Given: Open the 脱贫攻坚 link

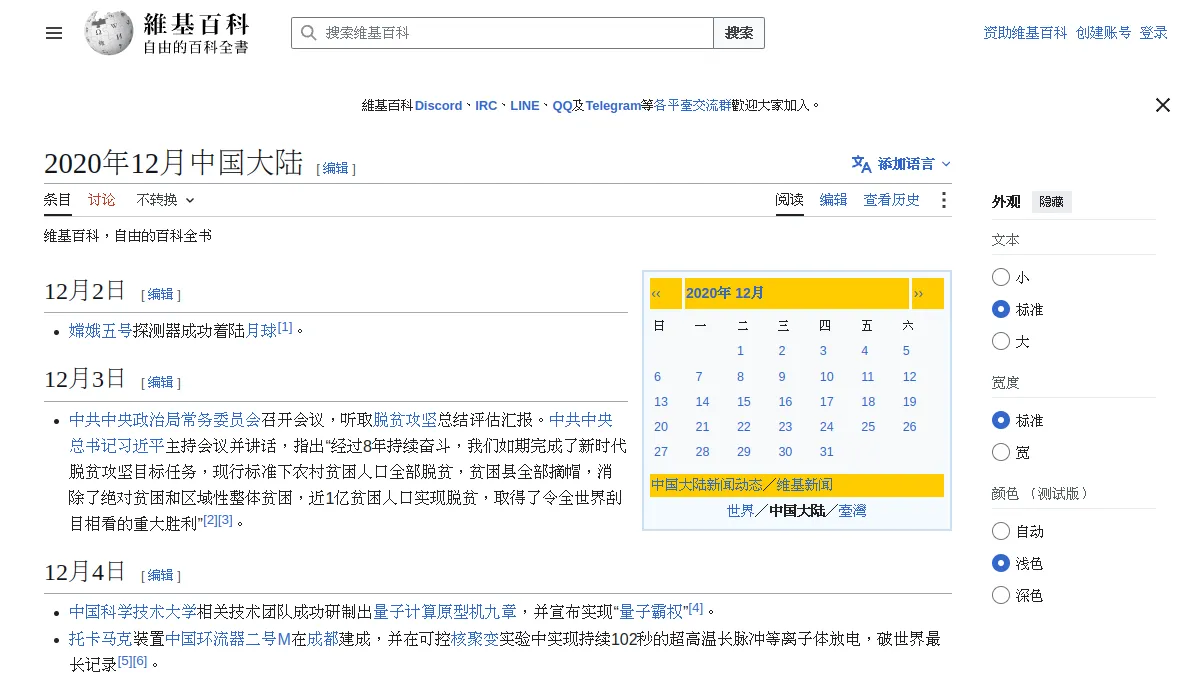Looking at the screenshot, I should point(405,419).
